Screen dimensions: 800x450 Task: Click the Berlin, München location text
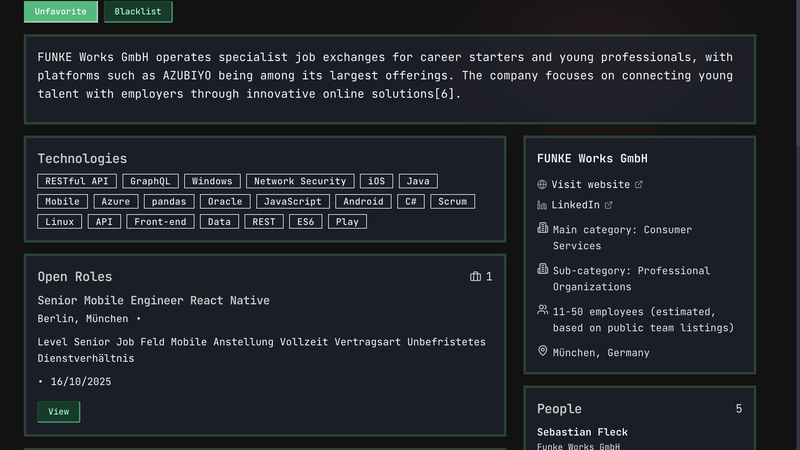tap(83, 318)
